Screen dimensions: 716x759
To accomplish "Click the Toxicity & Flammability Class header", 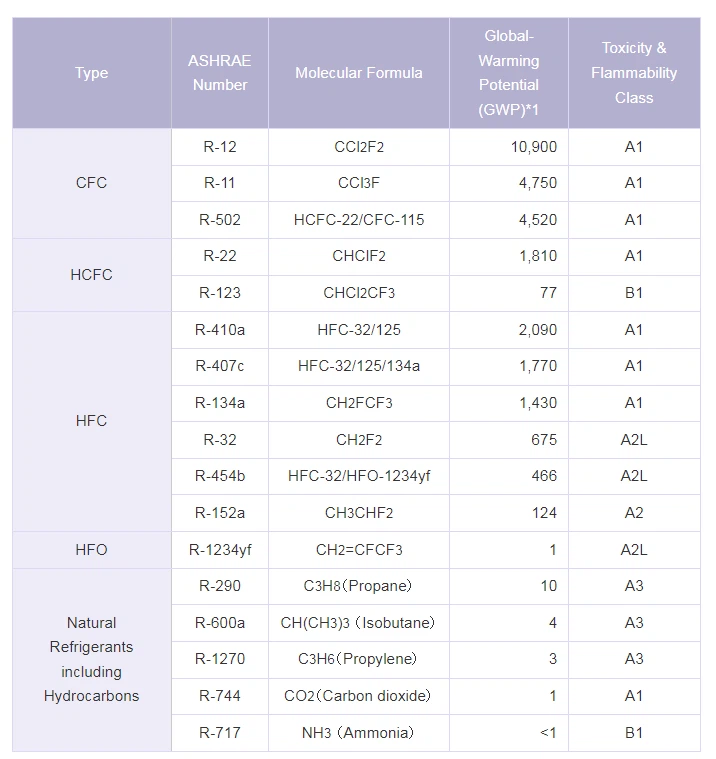I will (x=633, y=73).
